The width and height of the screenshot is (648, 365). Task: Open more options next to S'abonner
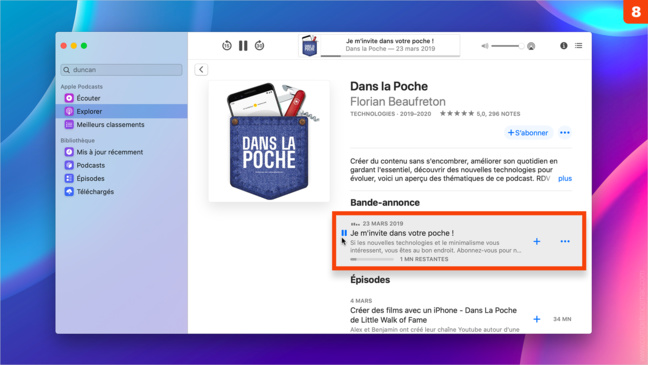coord(565,133)
